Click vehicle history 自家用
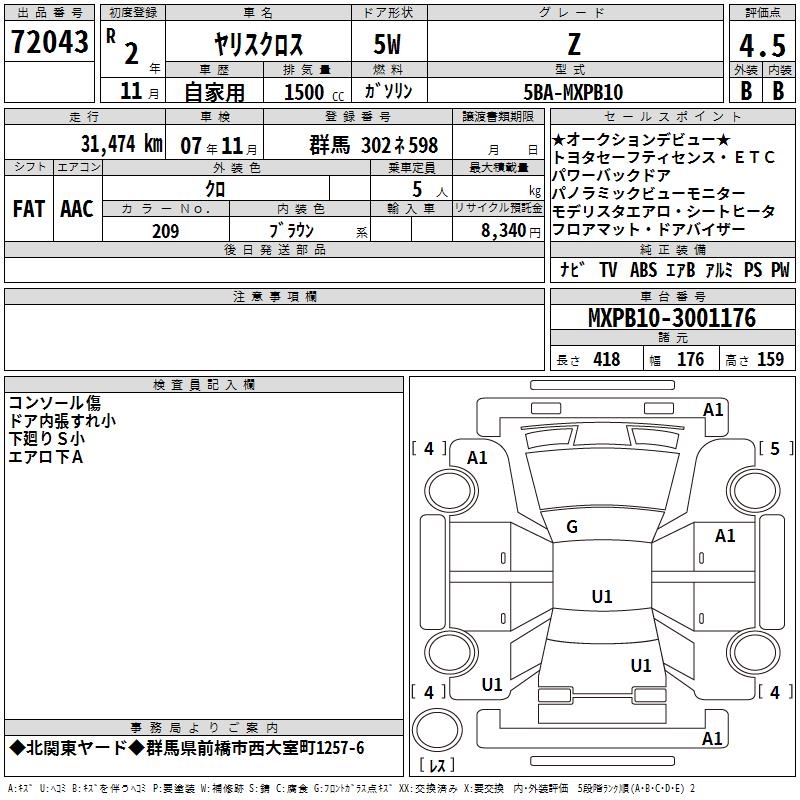 [x=214, y=92]
